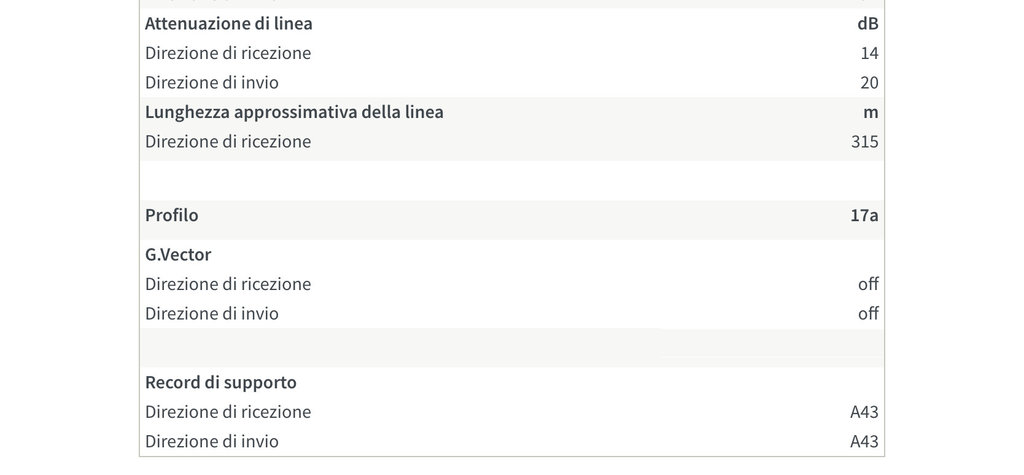Click the "Profilo" row label
Image resolution: width=1024 pixels, height=475 pixels.
coord(172,215)
